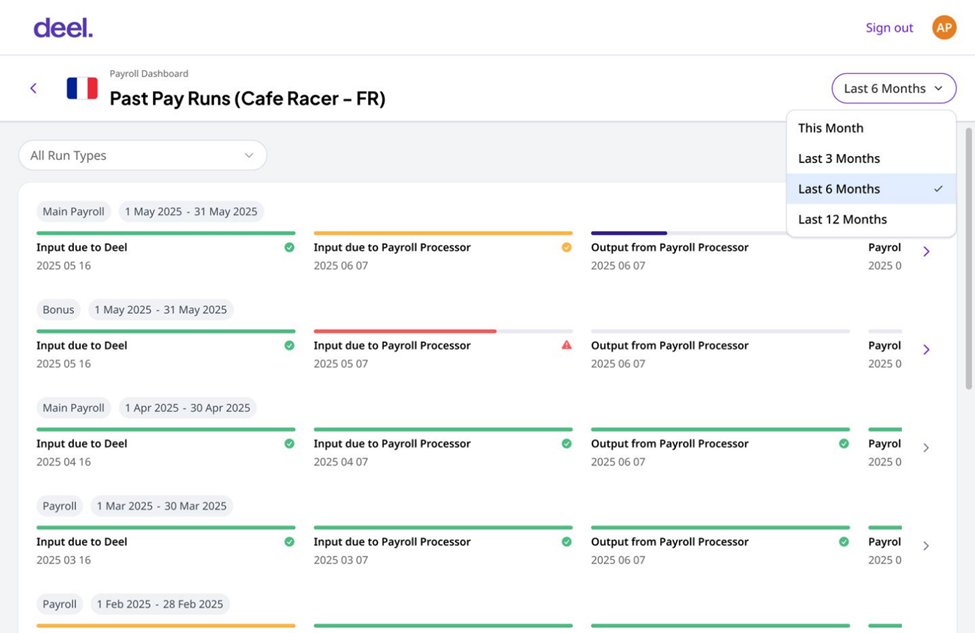Viewport: 975px width, 633px height.
Task: Click Input due to Payroll Processor in April run
Action: pos(392,444)
